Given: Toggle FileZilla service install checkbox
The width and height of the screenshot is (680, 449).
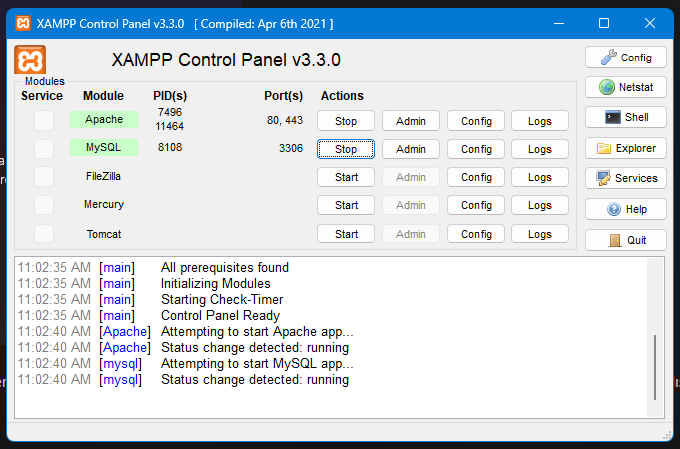Looking at the screenshot, I should tap(44, 177).
